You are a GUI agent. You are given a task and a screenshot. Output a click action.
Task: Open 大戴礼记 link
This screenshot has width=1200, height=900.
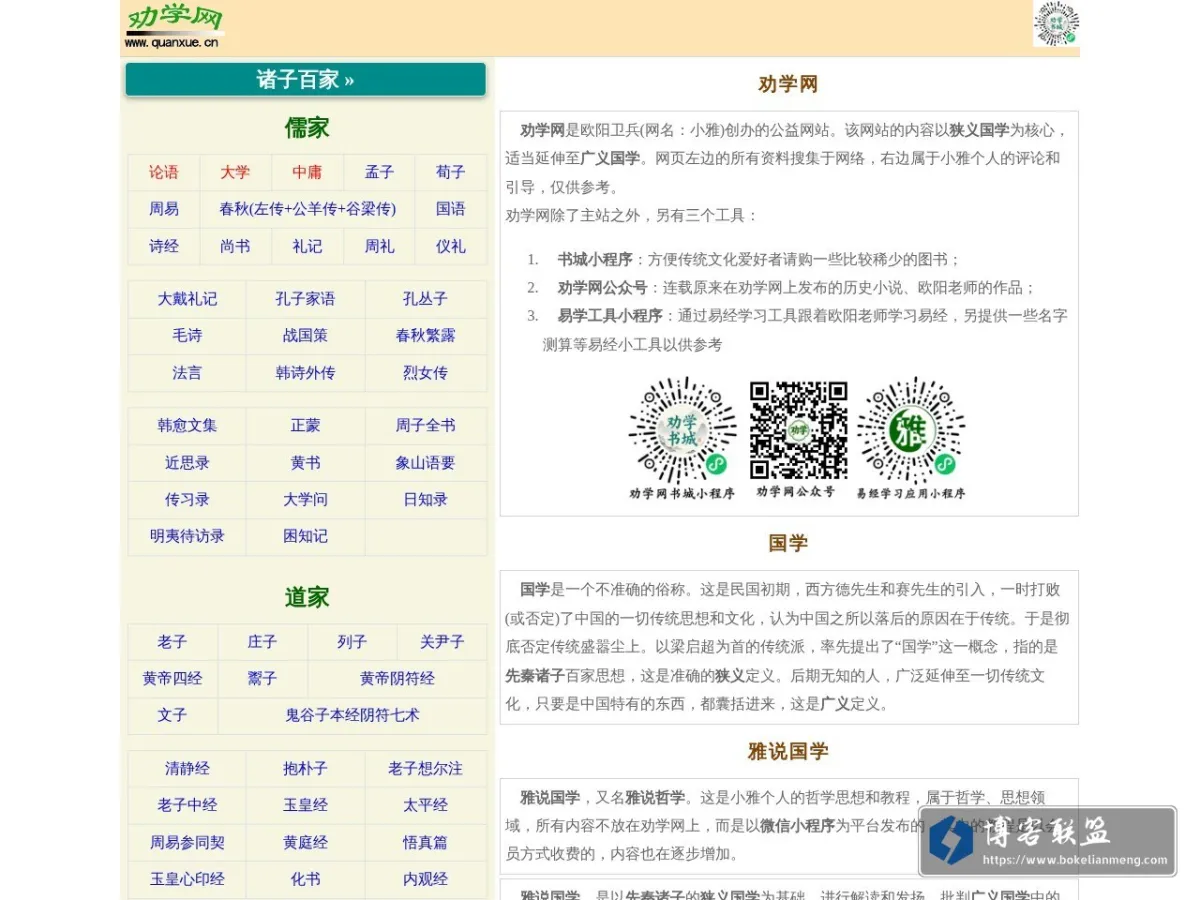pyautogui.click(x=187, y=299)
